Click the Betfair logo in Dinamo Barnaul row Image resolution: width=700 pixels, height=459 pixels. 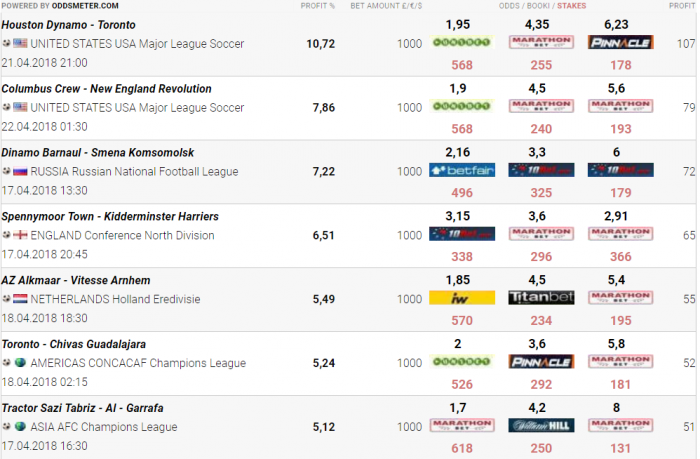462,170
